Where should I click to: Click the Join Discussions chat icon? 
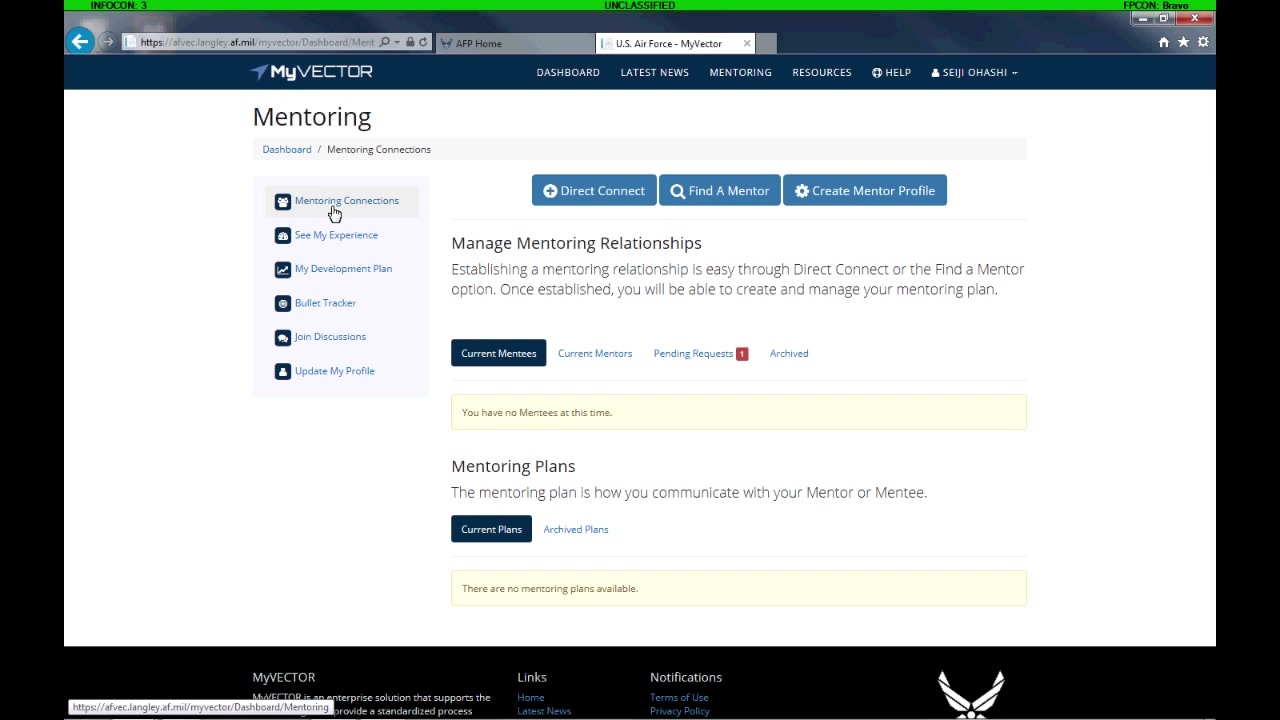[x=283, y=338]
